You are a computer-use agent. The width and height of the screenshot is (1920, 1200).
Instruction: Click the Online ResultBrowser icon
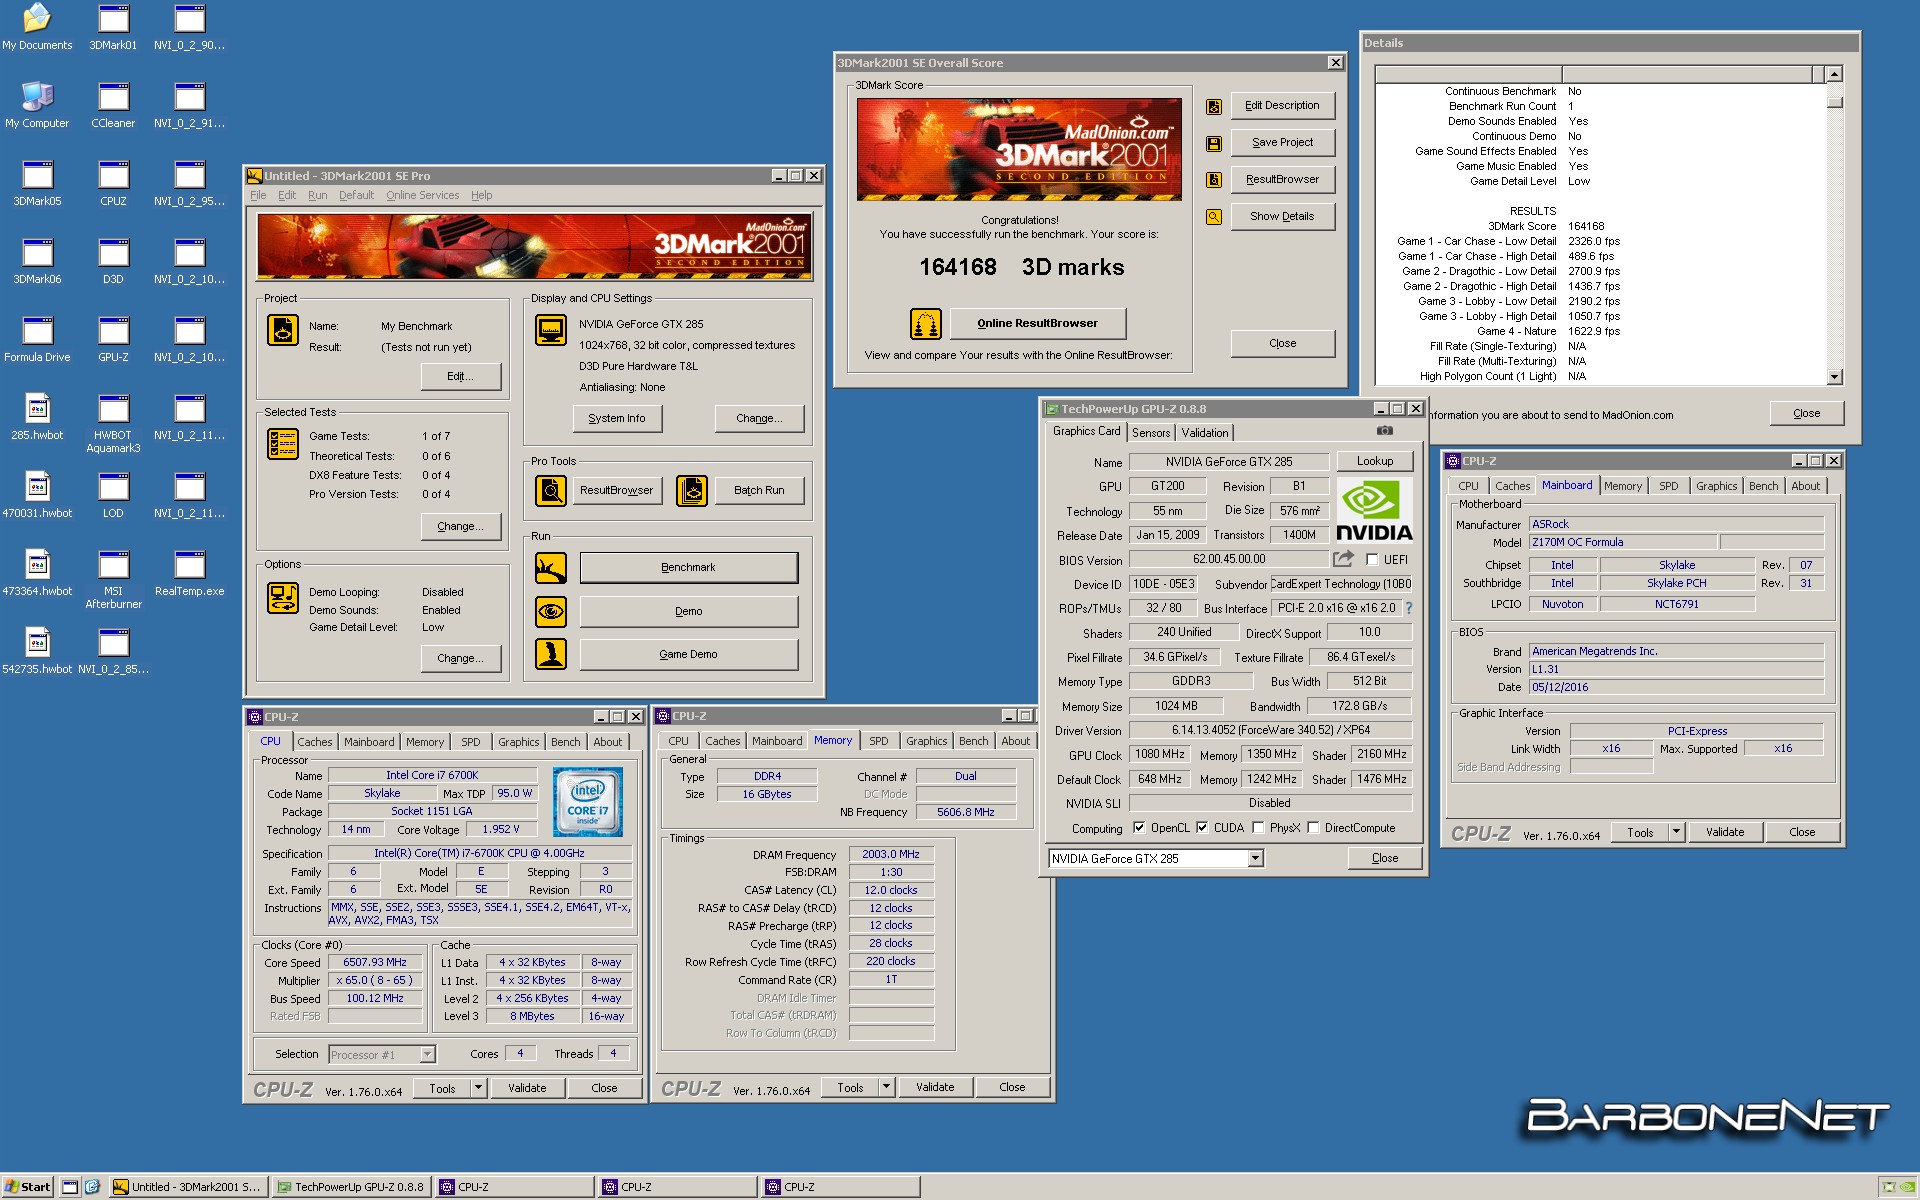(x=925, y=323)
